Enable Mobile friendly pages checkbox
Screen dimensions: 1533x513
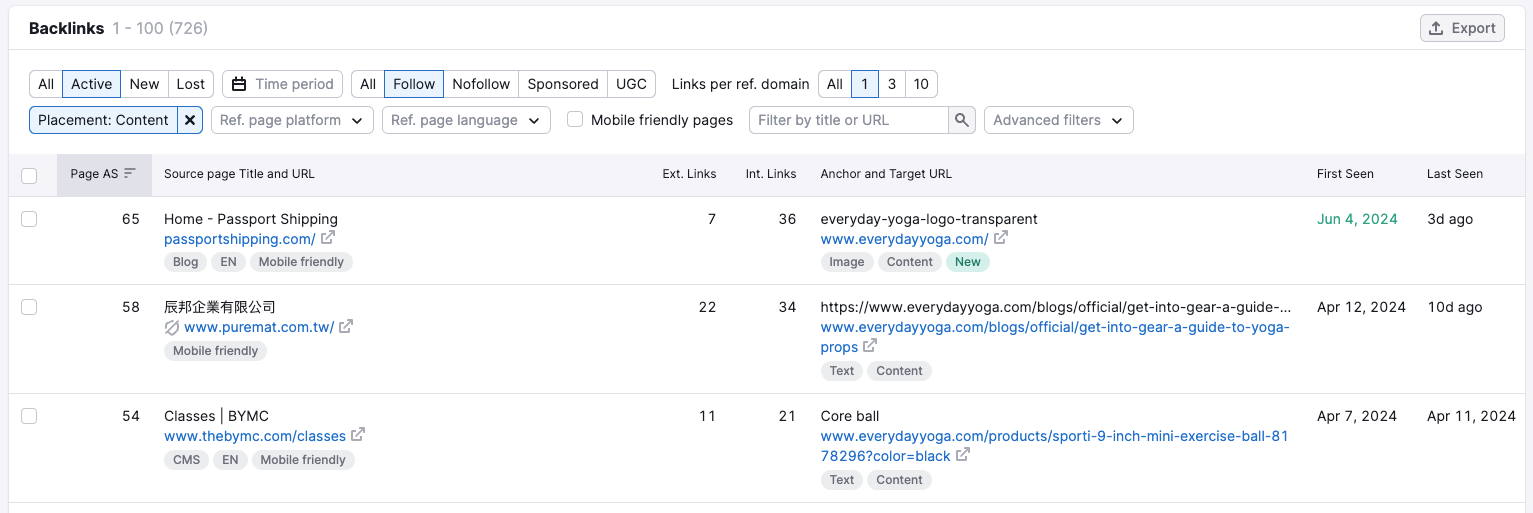coord(575,119)
